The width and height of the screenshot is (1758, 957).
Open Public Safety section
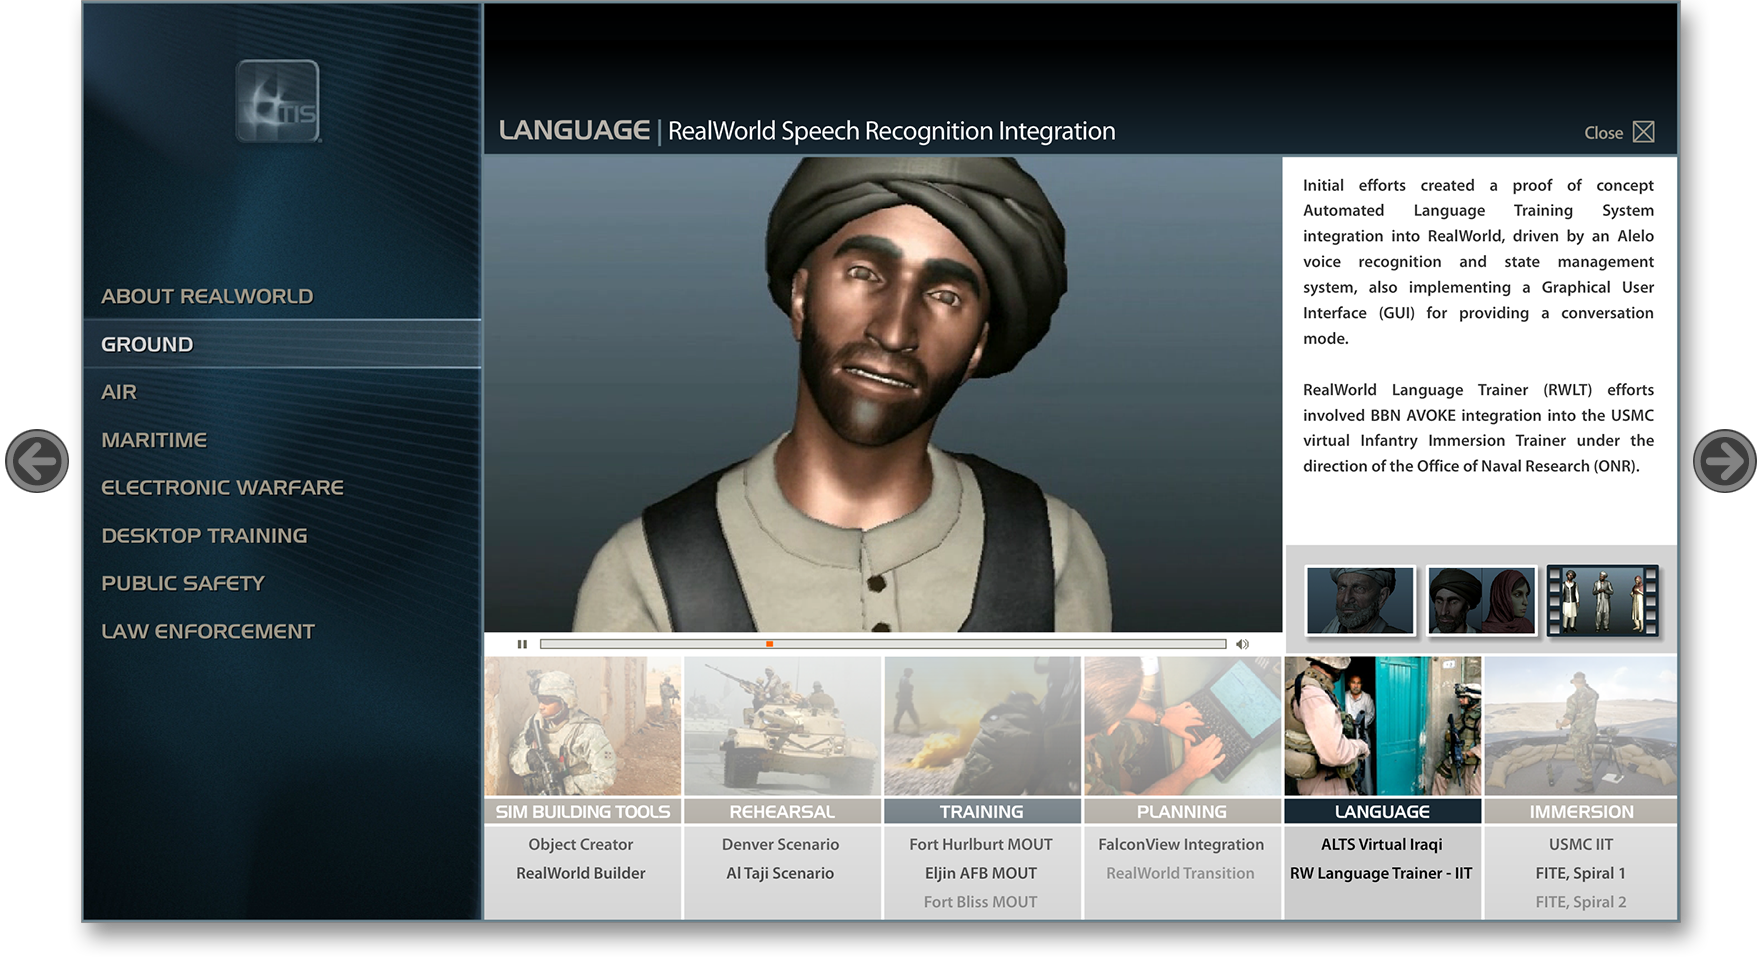(183, 583)
